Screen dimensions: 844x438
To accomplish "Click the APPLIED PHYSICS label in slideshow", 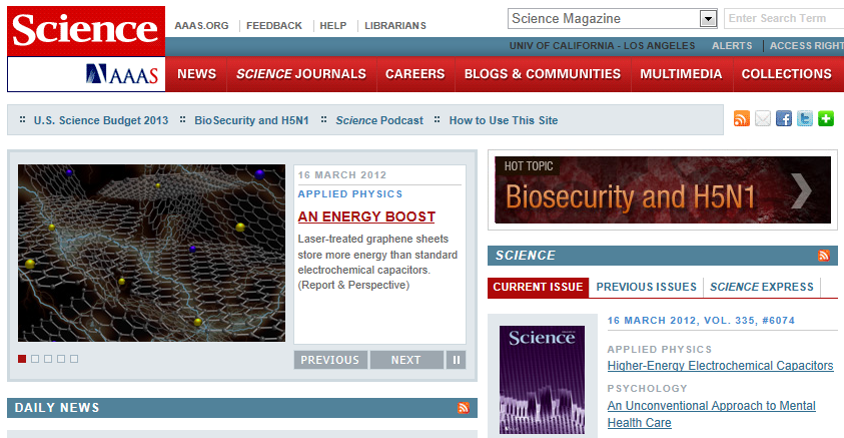I will pos(350,194).
